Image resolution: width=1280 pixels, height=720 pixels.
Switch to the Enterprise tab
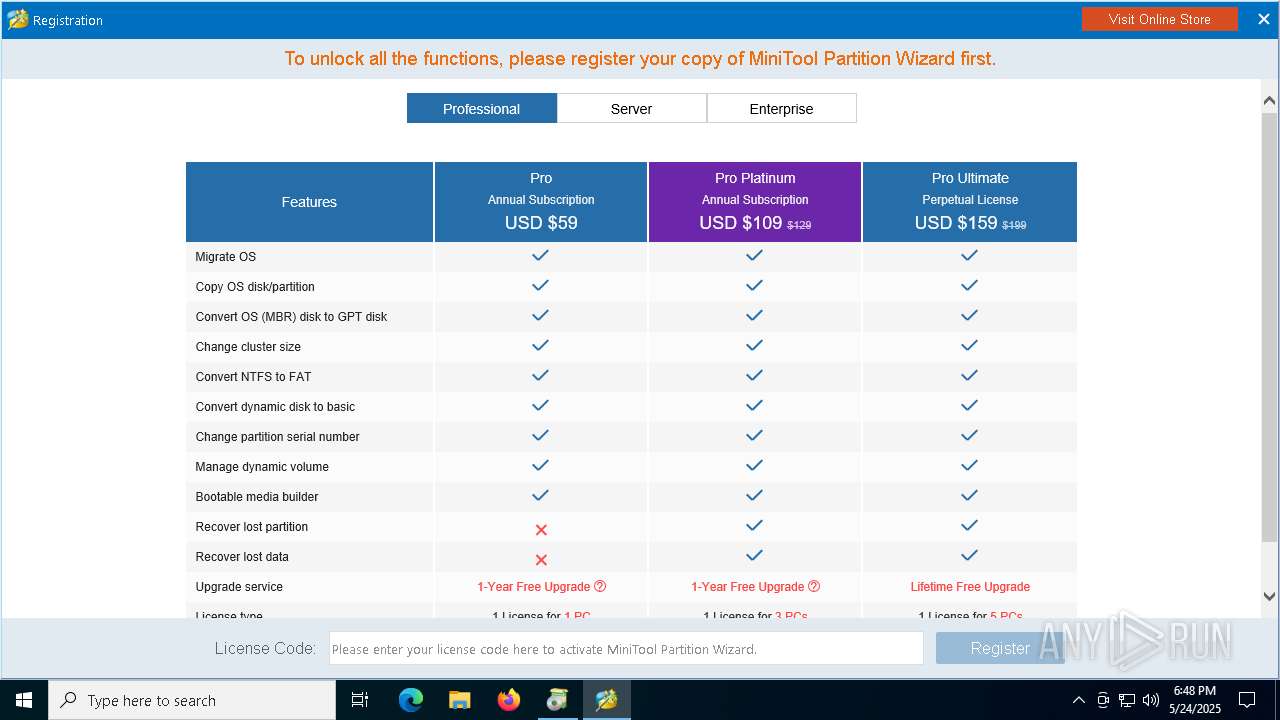(781, 108)
